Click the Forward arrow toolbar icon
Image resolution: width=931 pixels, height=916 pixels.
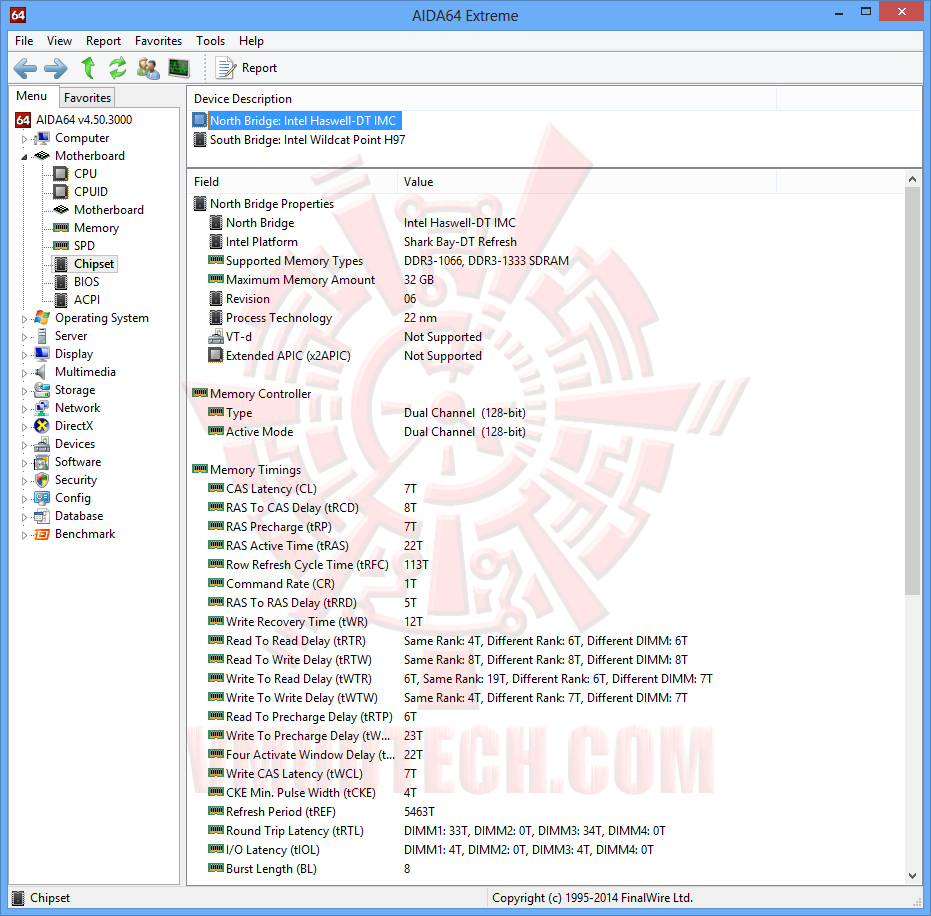56,68
